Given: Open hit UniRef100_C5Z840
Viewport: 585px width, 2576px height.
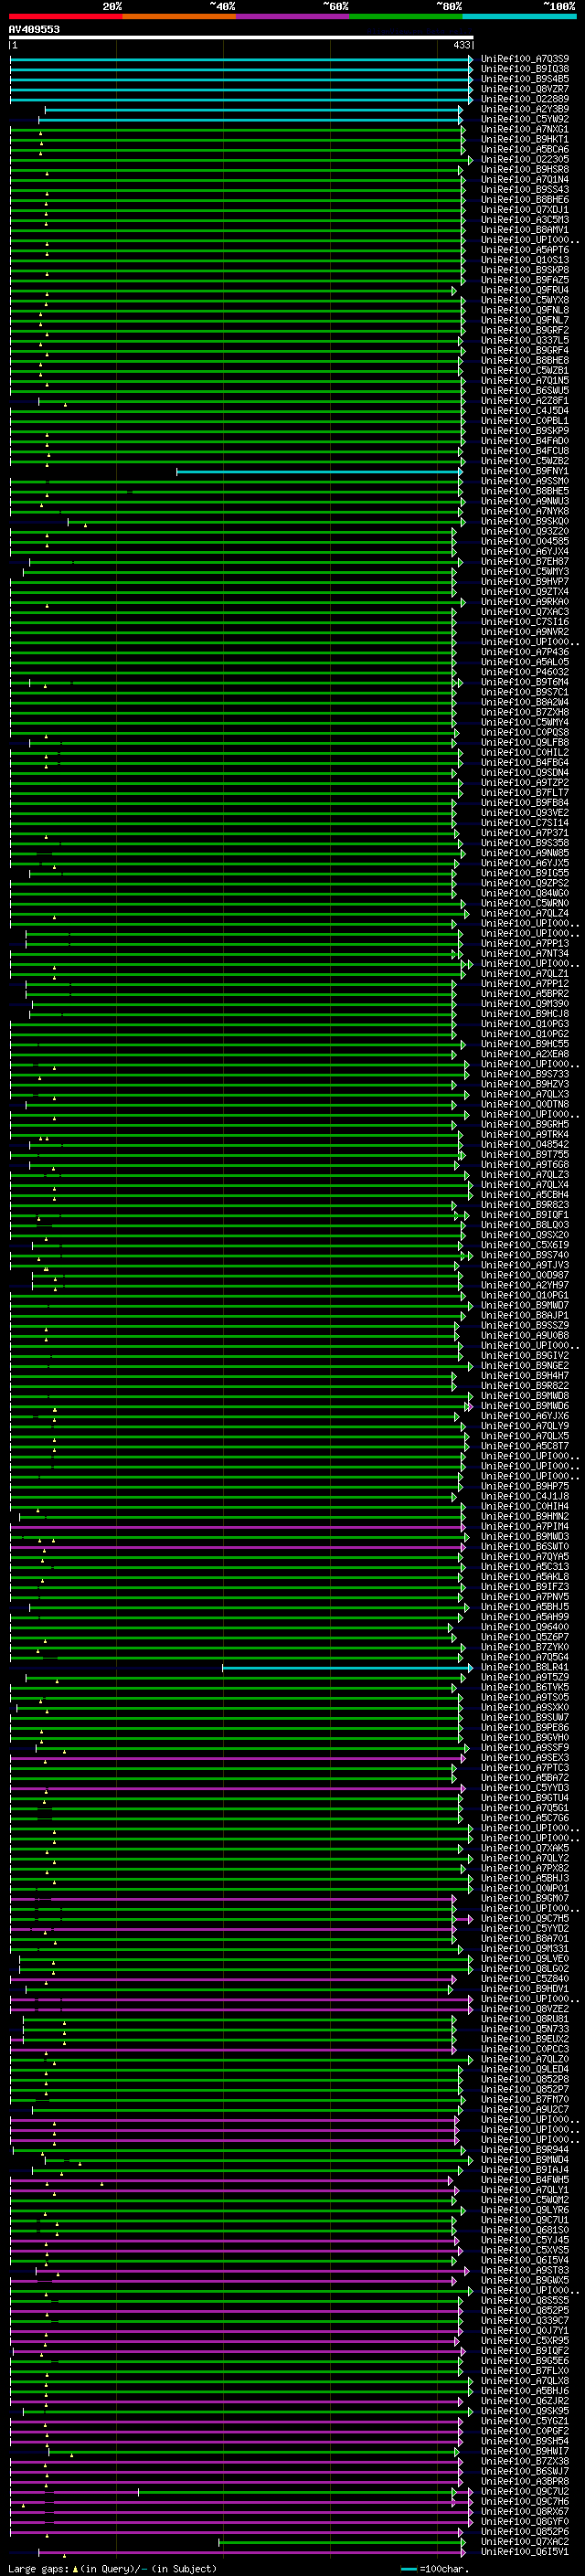Looking at the screenshot, I should pyautogui.click(x=525, y=1978).
